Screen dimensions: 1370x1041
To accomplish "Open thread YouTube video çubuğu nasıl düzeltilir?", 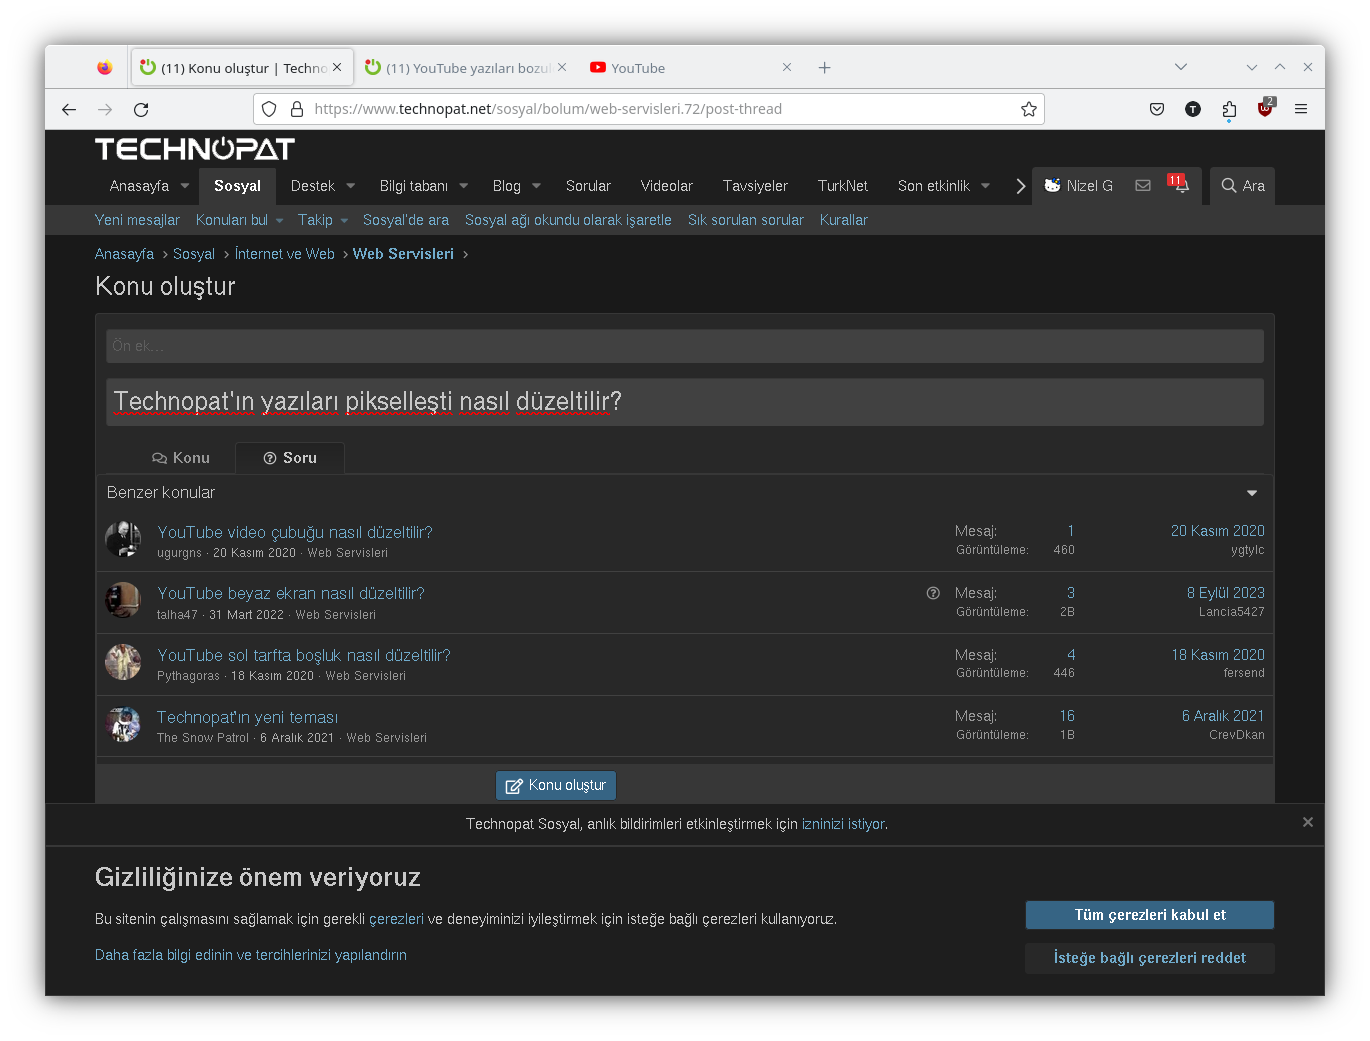I will coord(295,532).
